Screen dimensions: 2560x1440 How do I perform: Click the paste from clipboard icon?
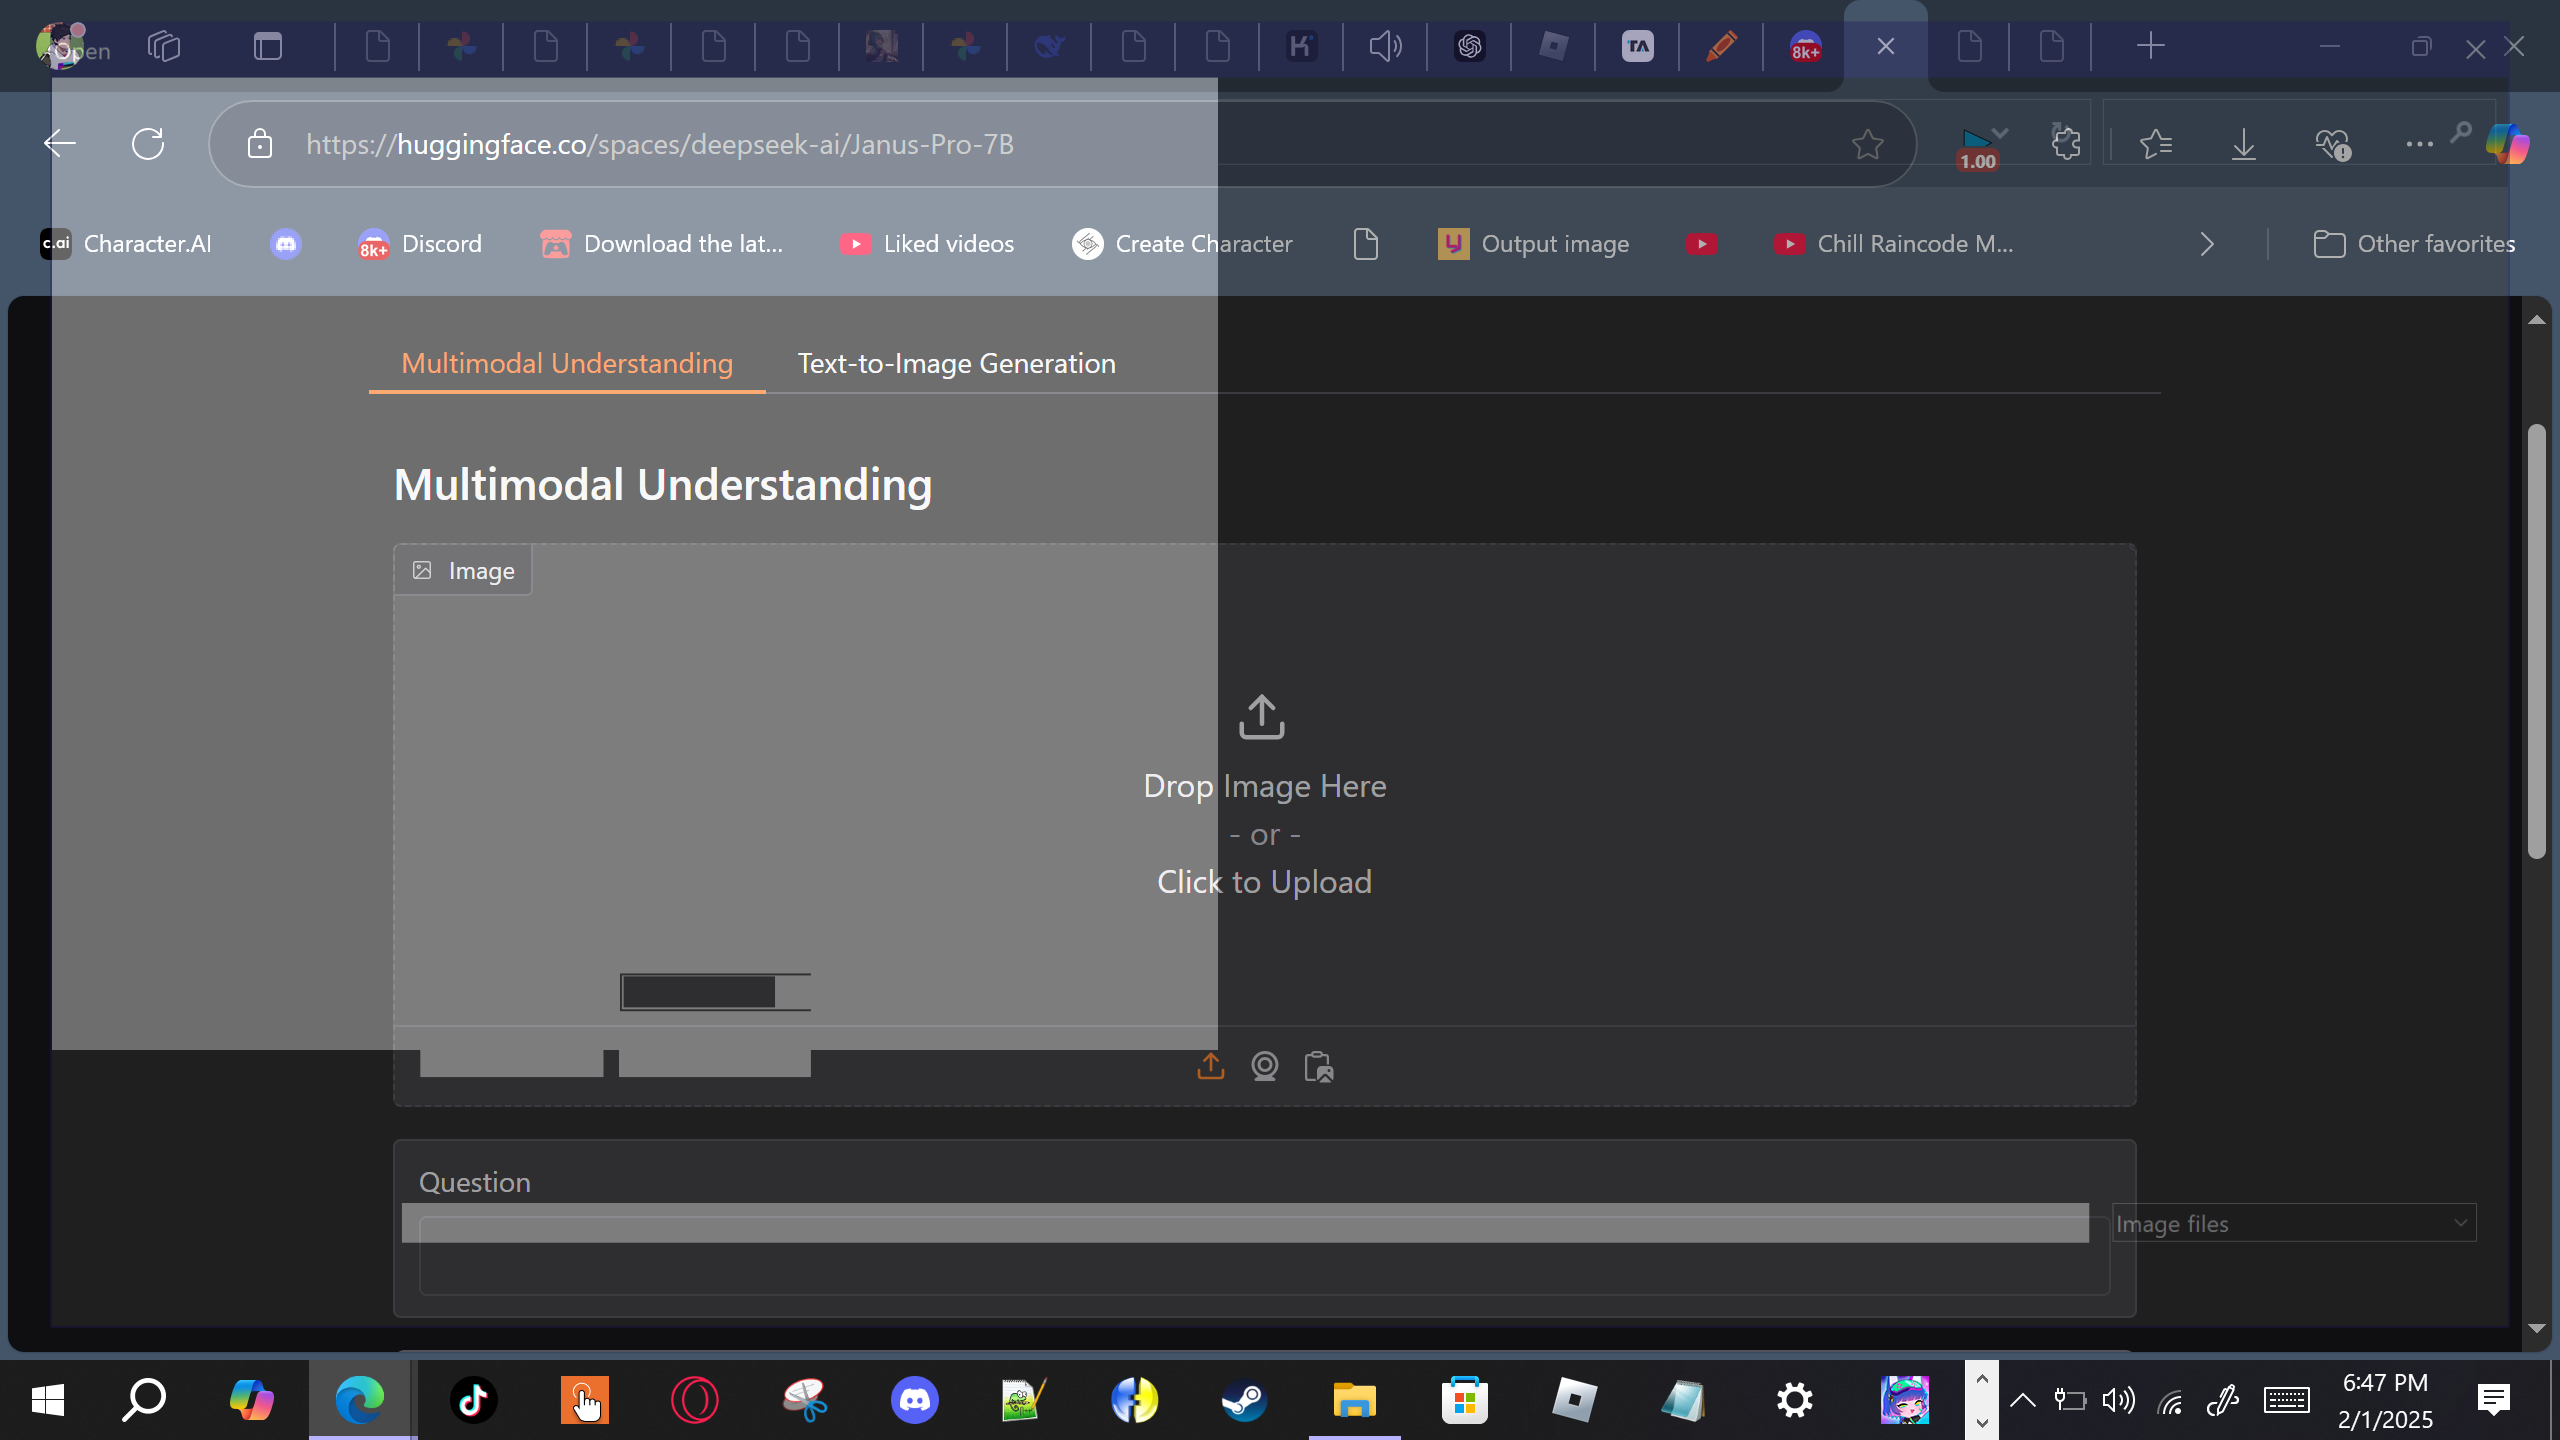coord(1318,1066)
